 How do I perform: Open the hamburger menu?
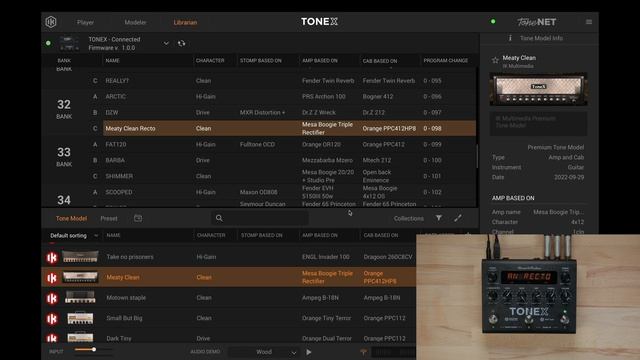click(589, 22)
